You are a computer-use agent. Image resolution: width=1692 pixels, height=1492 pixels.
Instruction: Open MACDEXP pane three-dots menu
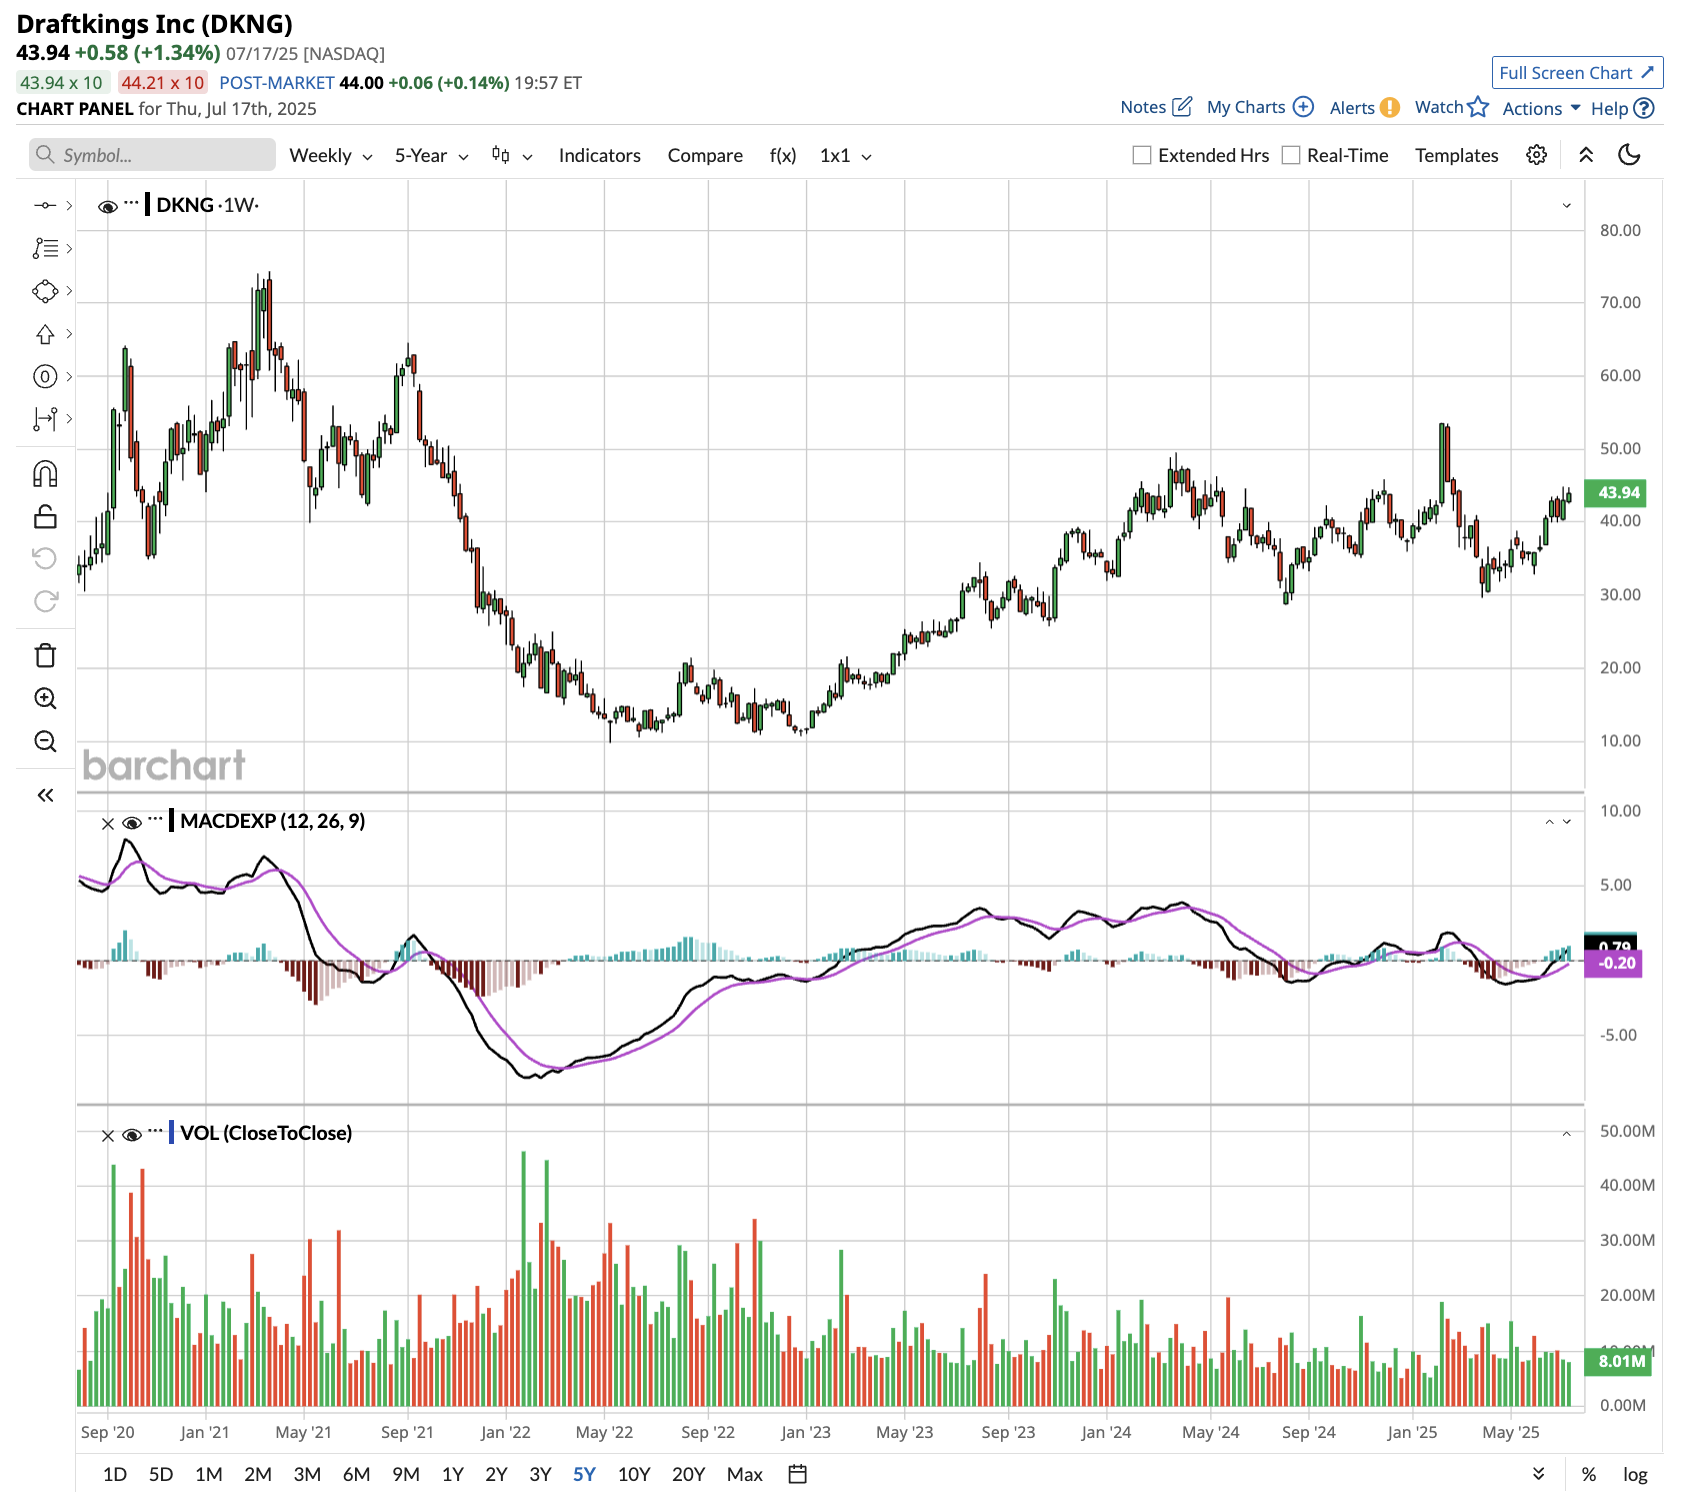pos(155,819)
